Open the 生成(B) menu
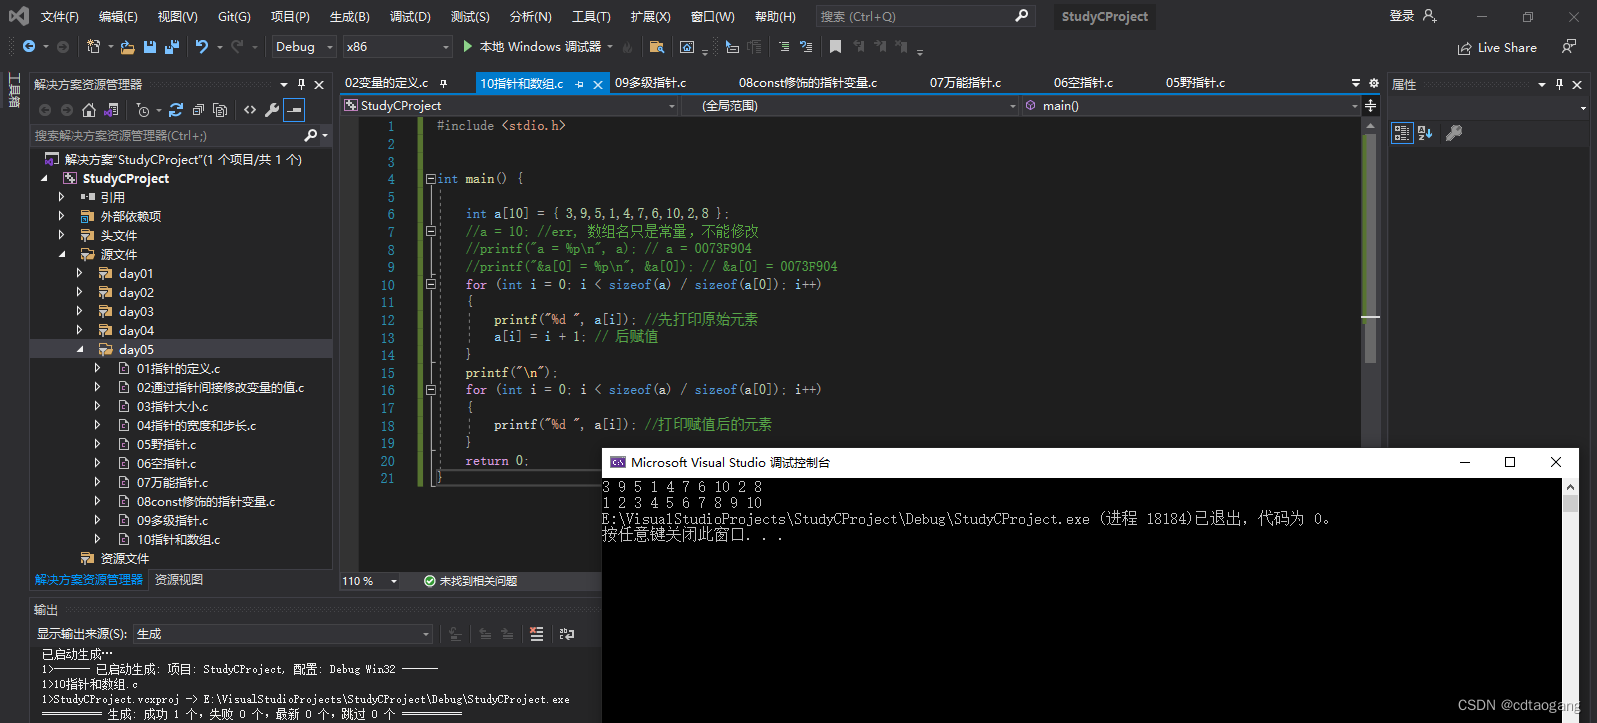This screenshot has height=723, width=1597. [x=349, y=17]
